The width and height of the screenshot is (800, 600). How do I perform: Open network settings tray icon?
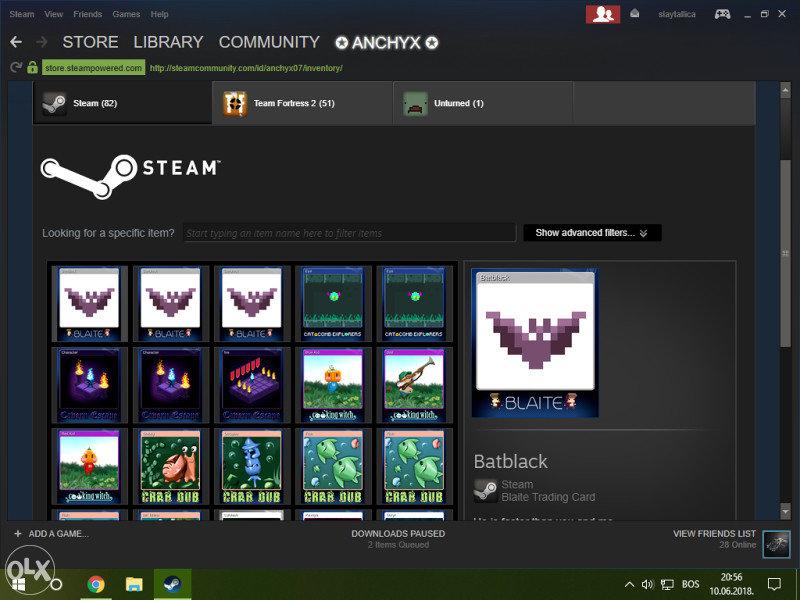pos(667,585)
